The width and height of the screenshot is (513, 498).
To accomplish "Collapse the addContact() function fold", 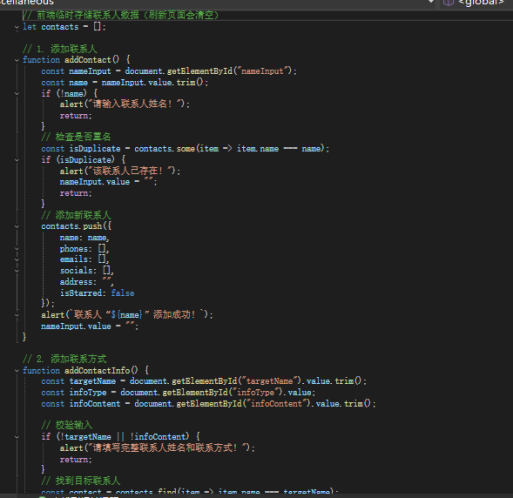I will (17, 60).
